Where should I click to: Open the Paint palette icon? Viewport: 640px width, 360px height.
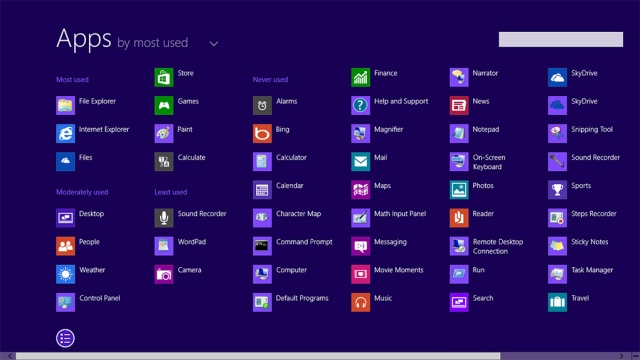click(x=164, y=133)
